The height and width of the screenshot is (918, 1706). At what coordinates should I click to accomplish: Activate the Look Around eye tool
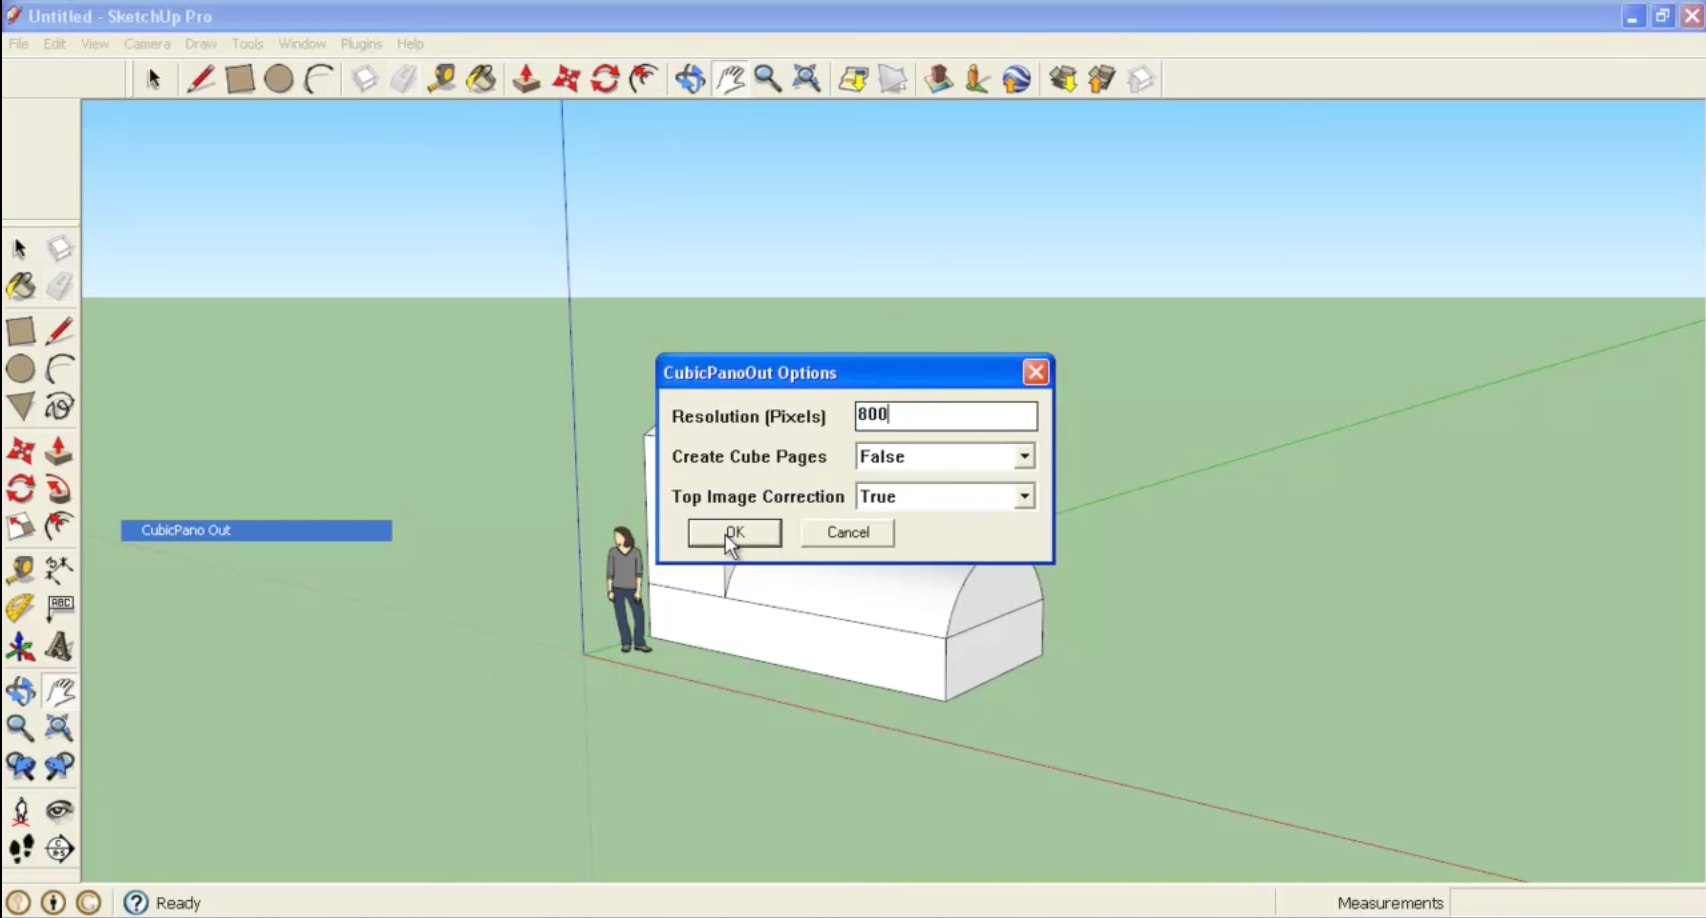click(59, 811)
